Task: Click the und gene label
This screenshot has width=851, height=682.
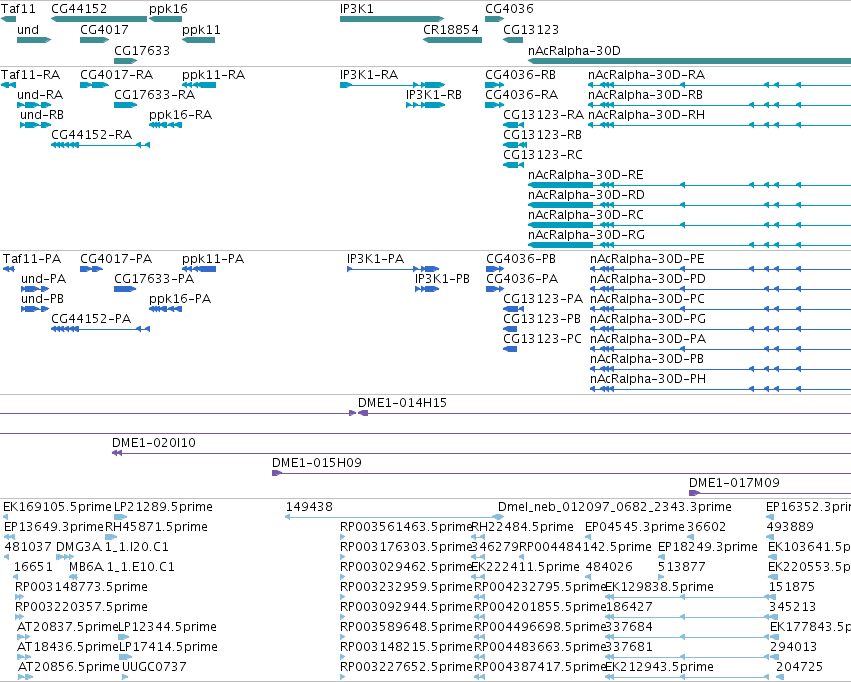Action: coord(28,29)
